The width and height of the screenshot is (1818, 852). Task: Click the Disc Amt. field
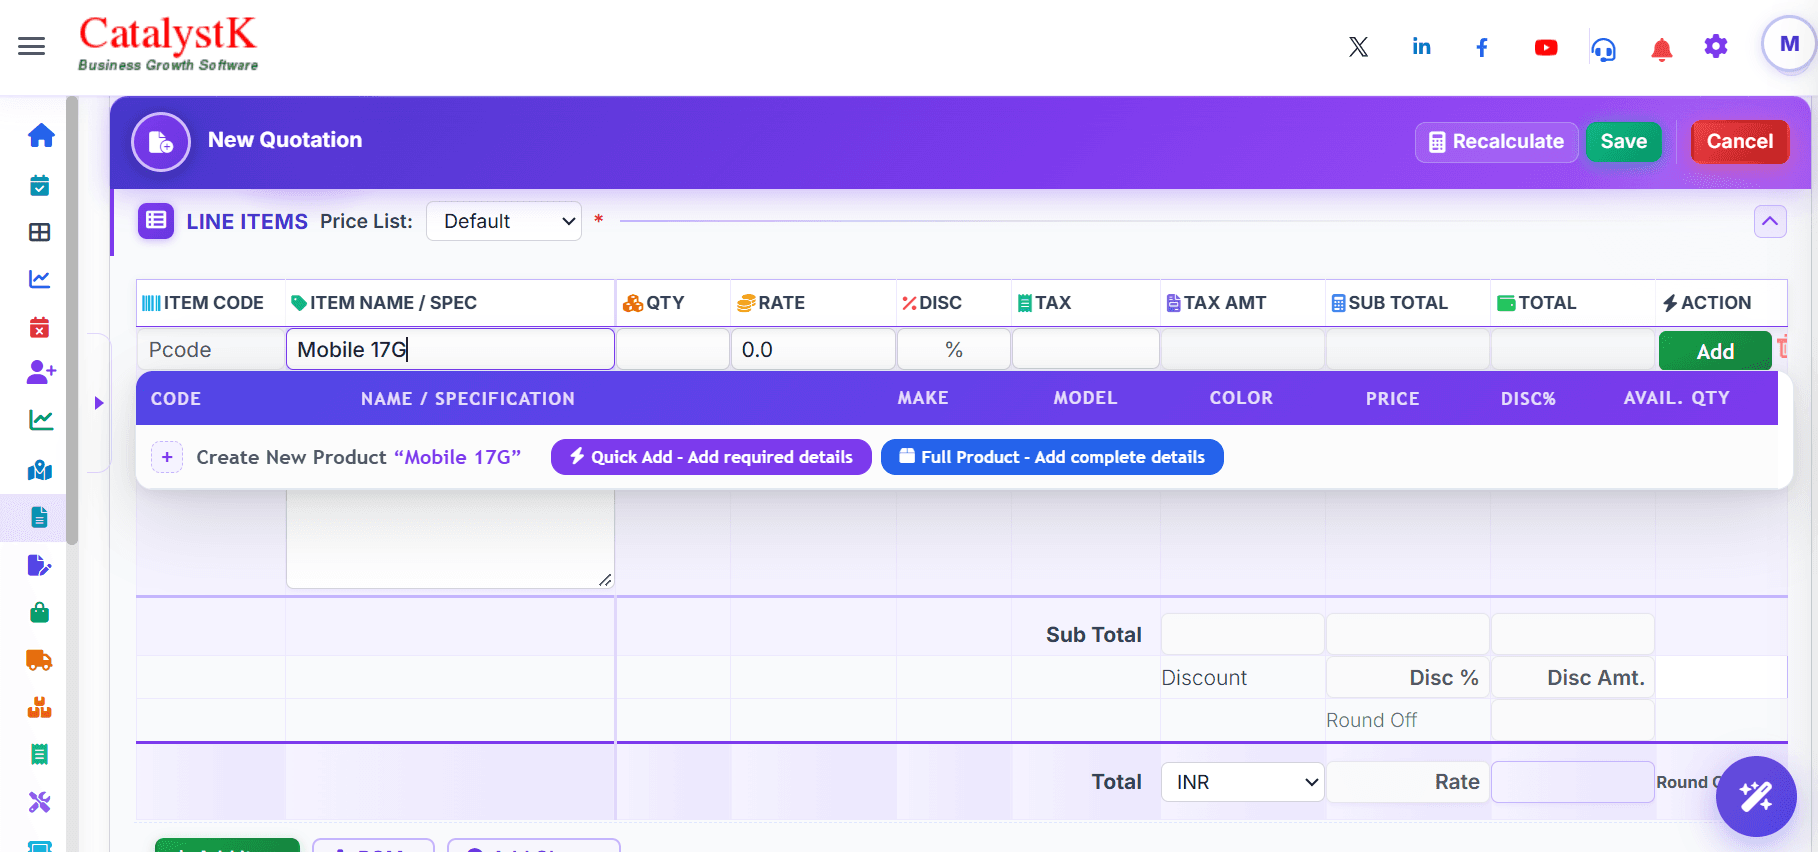(x=1572, y=678)
